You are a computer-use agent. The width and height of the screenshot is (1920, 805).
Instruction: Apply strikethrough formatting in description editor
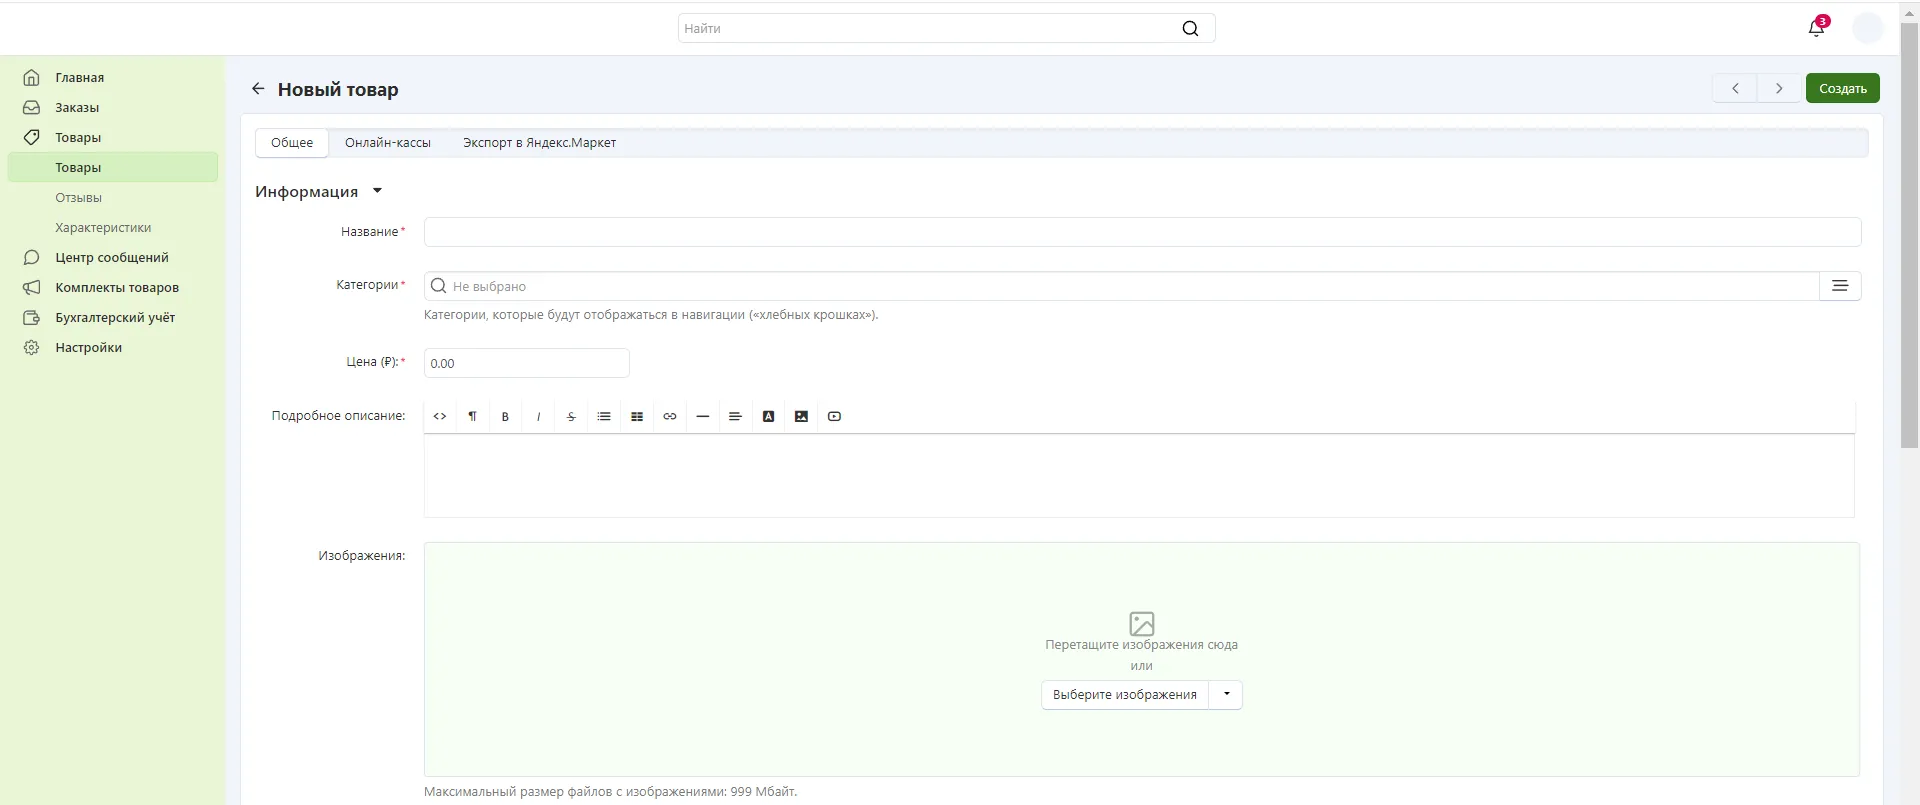(571, 417)
